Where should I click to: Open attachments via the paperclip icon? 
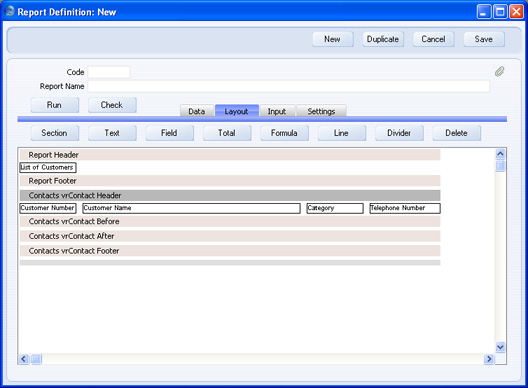pos(499,71)
